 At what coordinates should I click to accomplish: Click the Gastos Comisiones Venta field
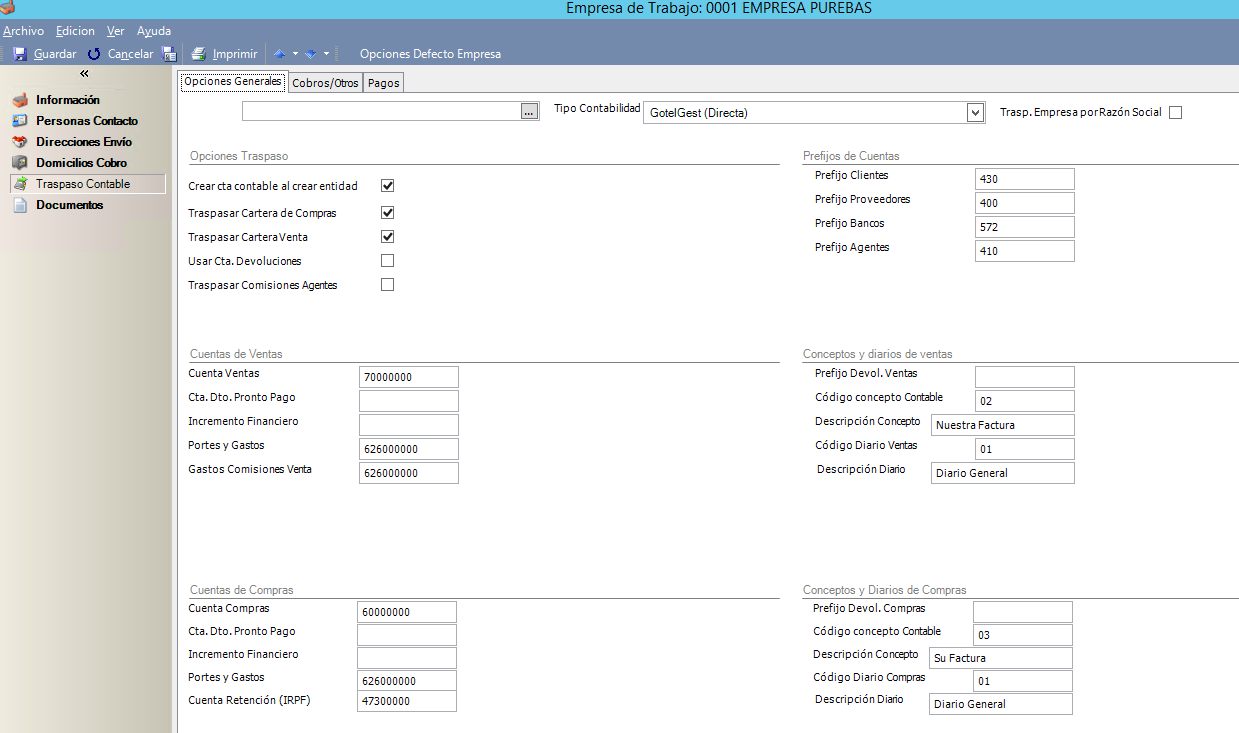click(x=408, y=473)
